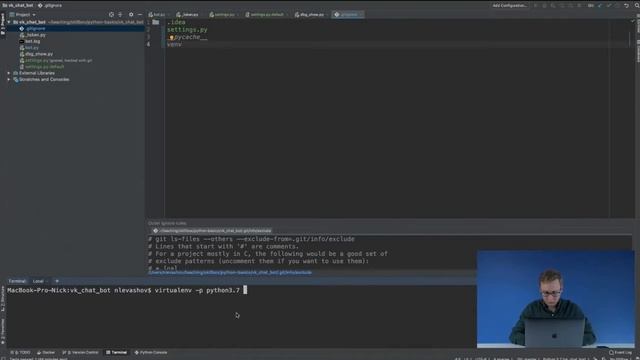Click the VCS commit checkmark icon
The width and height of the screenshot is (640, 360).
[x=609, y=6]
